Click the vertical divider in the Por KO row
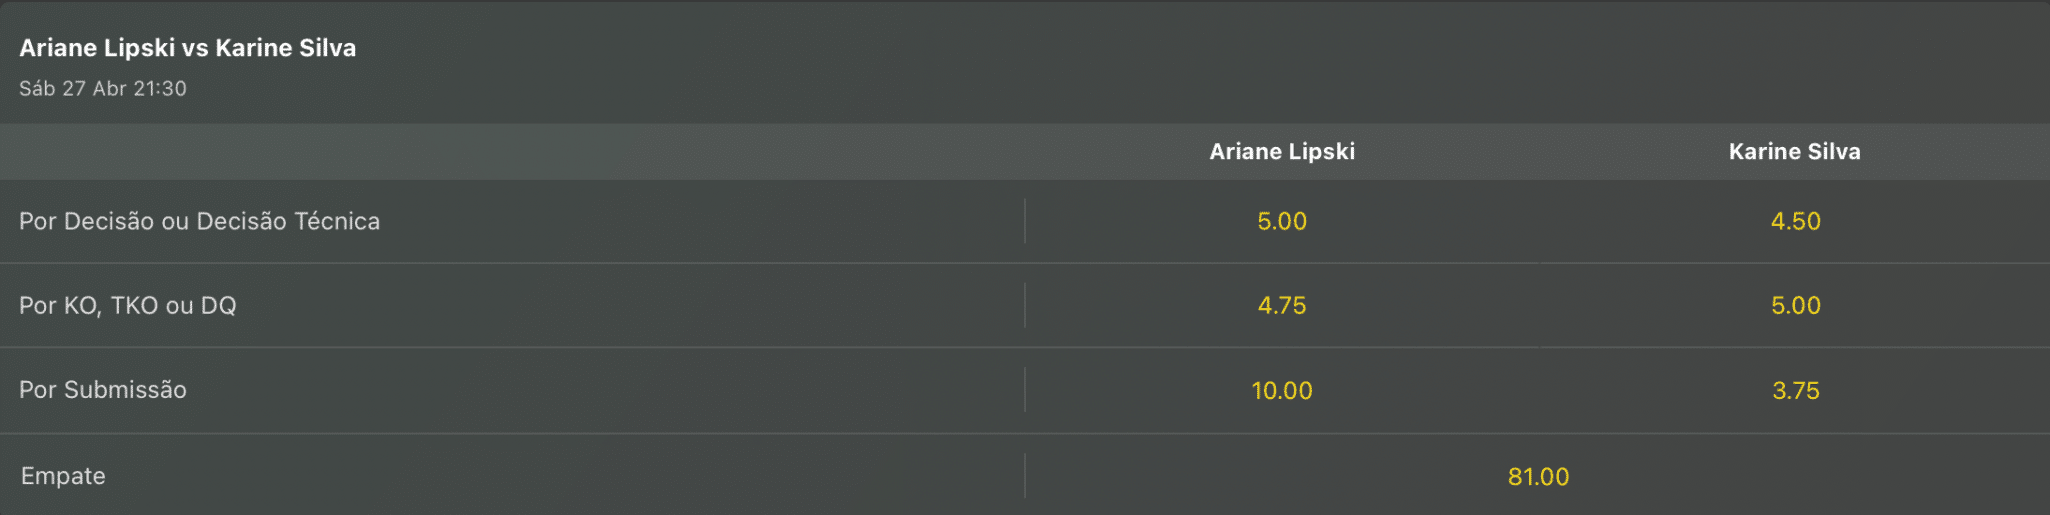 pyautogui.click(x=1025, y=305)
